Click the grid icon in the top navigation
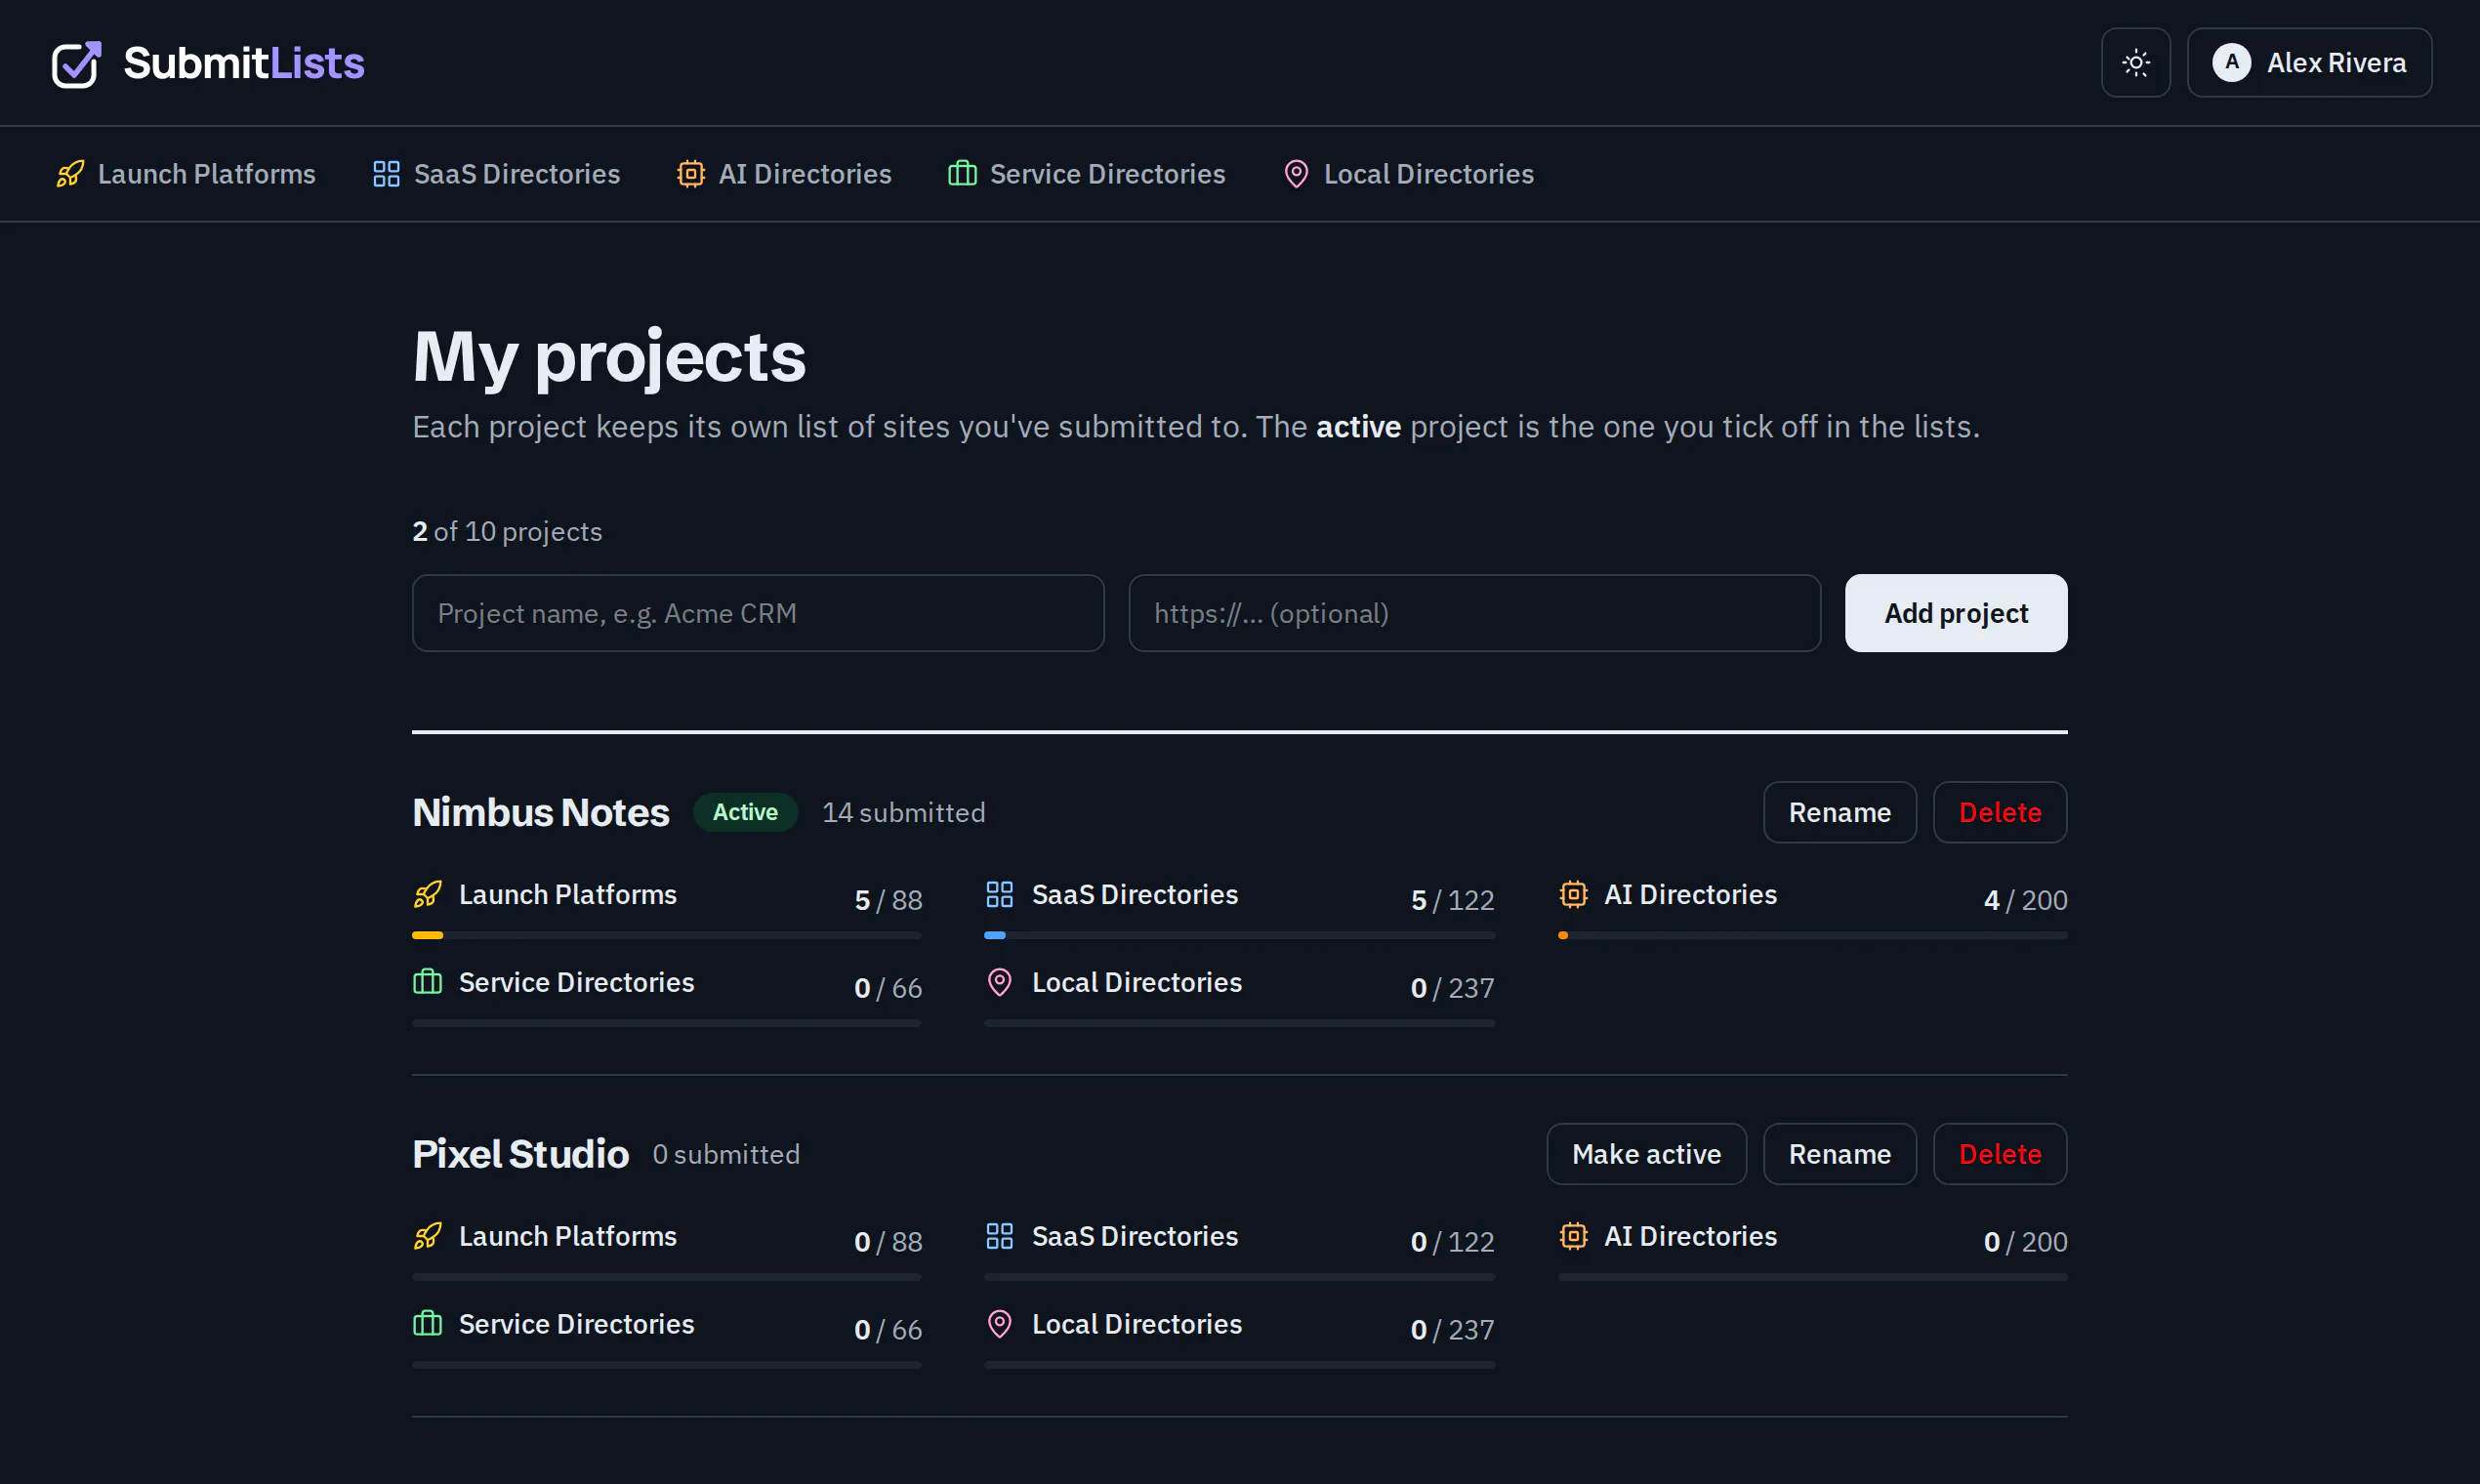The height and width of the screenshot is (1484, 2480). [386, 174]
